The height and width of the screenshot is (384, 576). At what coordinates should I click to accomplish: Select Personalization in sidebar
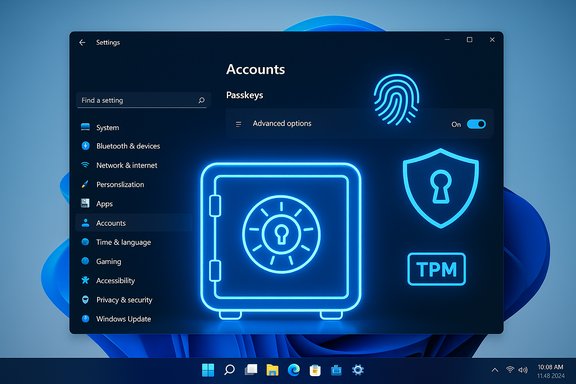click(x=120, y=184)
